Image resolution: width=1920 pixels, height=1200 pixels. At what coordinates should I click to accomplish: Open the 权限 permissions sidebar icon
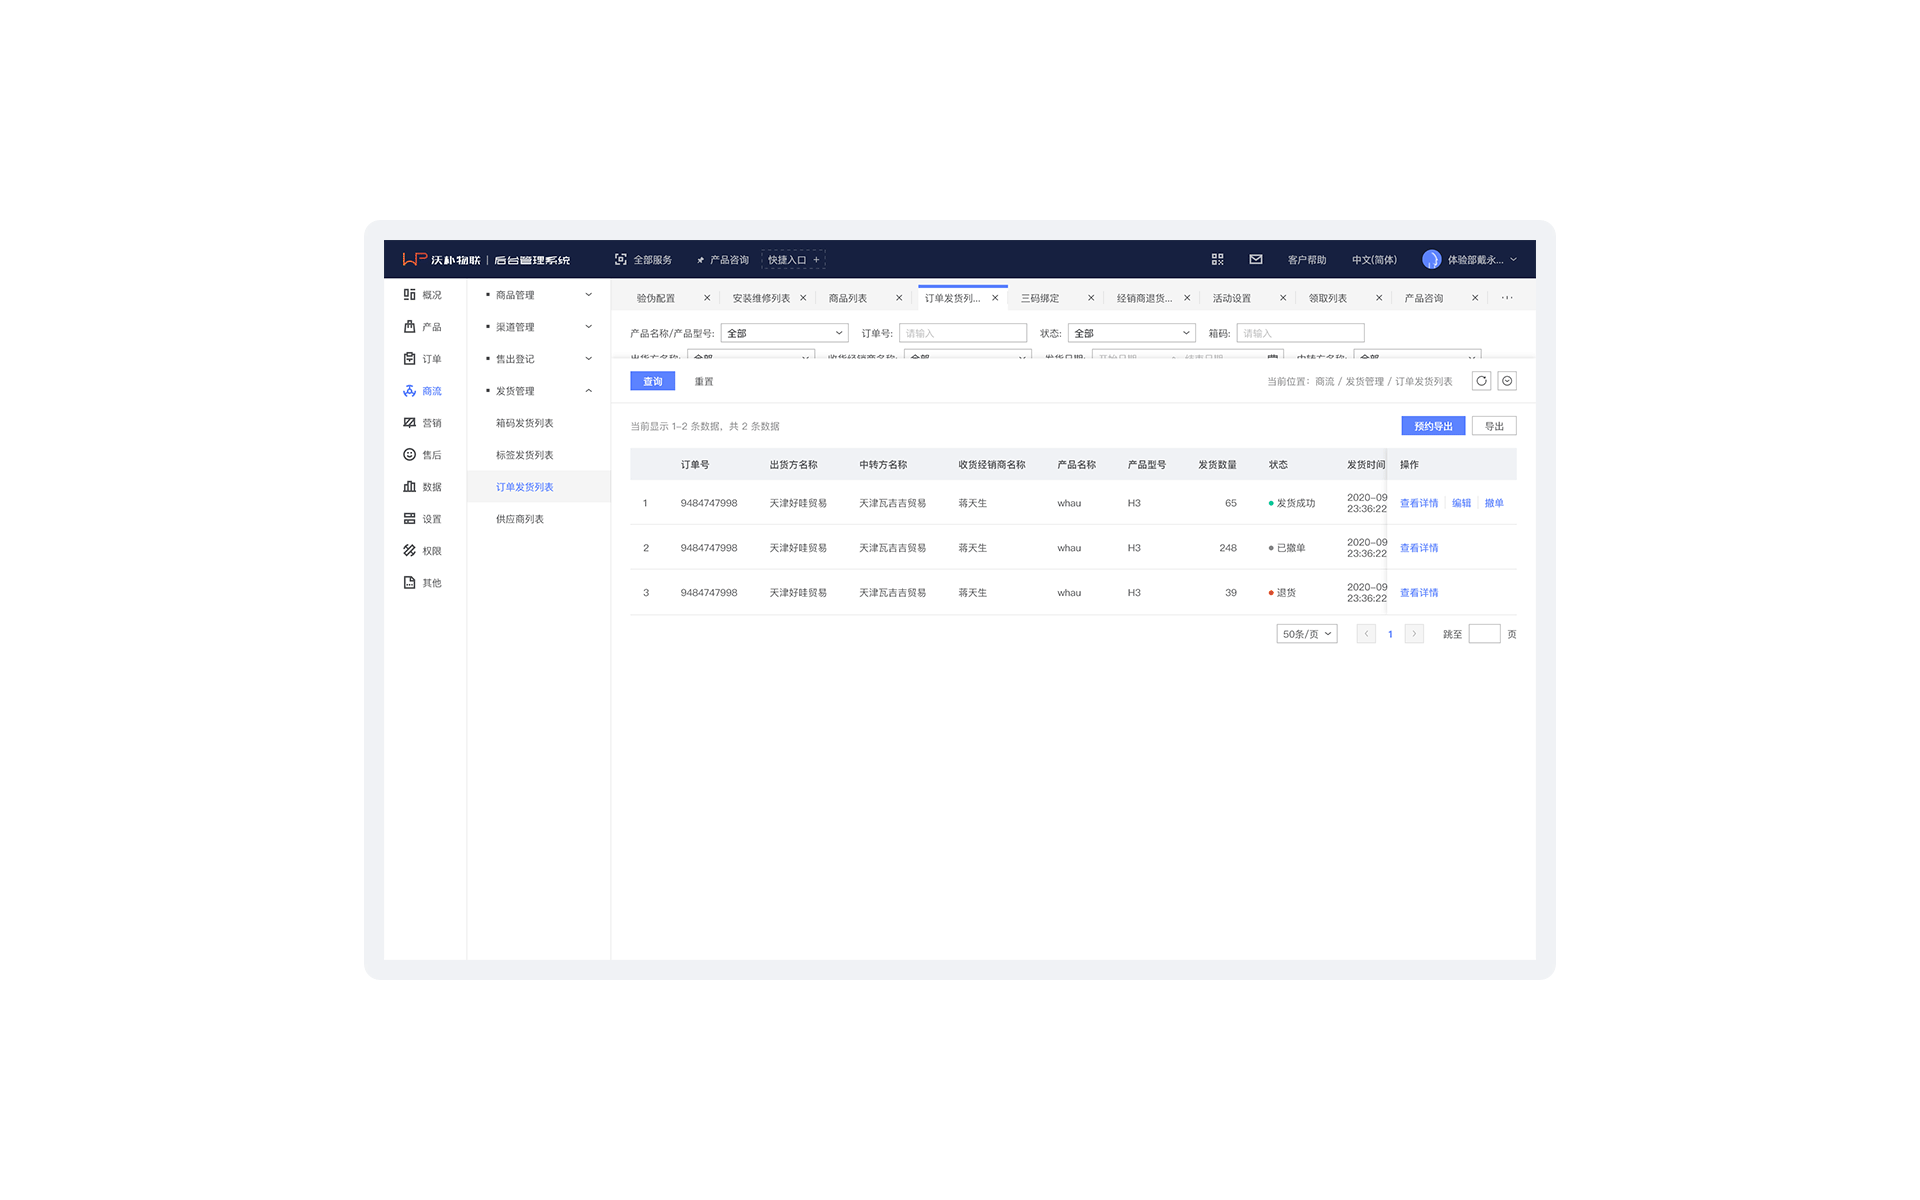point(409,551)
